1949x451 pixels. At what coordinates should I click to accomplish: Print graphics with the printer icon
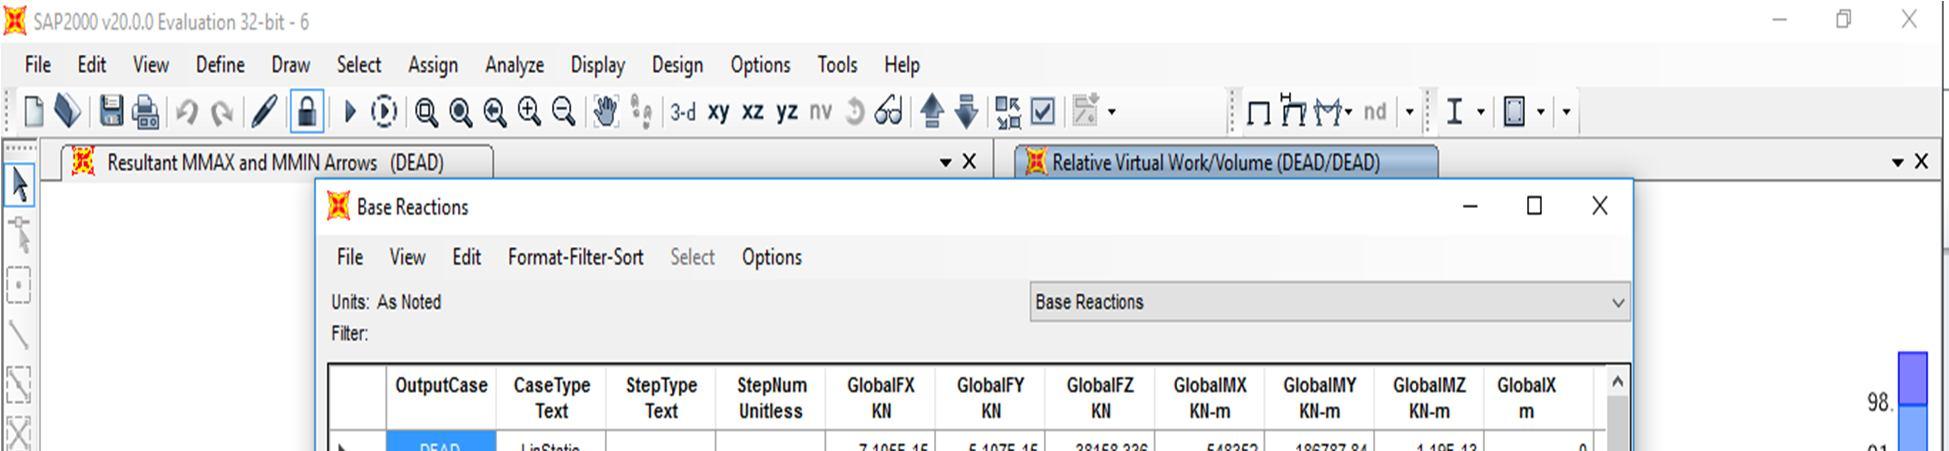click(146, 111)
